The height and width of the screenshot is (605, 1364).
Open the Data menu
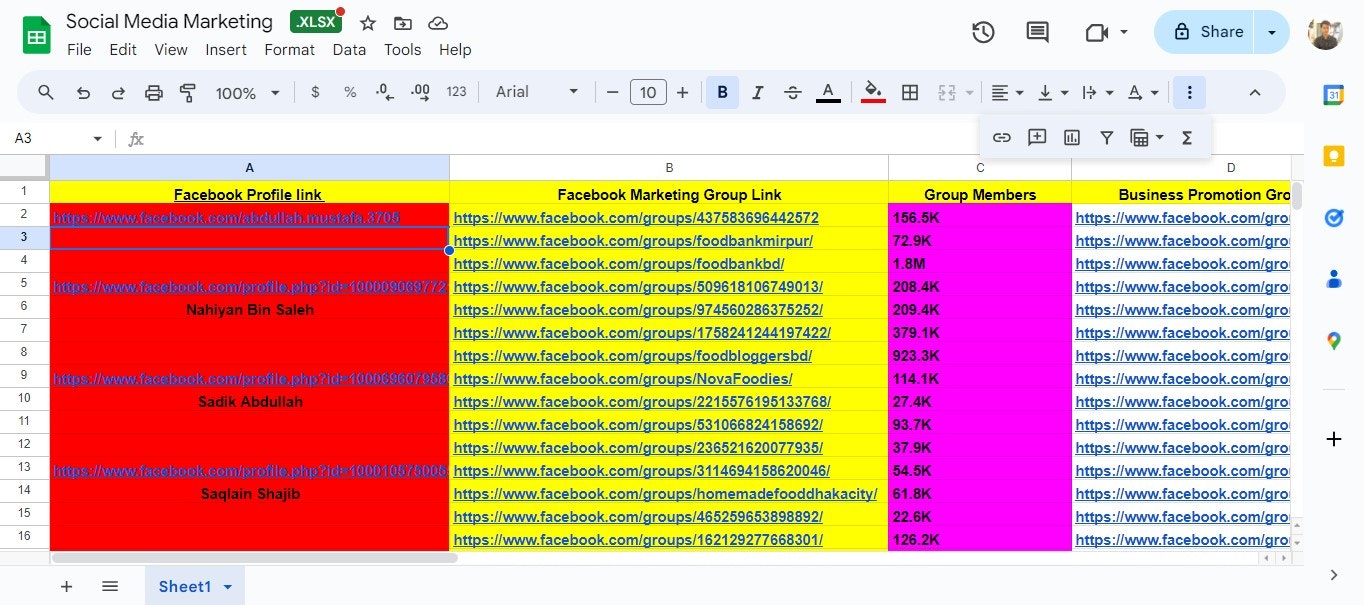point(349,50)
